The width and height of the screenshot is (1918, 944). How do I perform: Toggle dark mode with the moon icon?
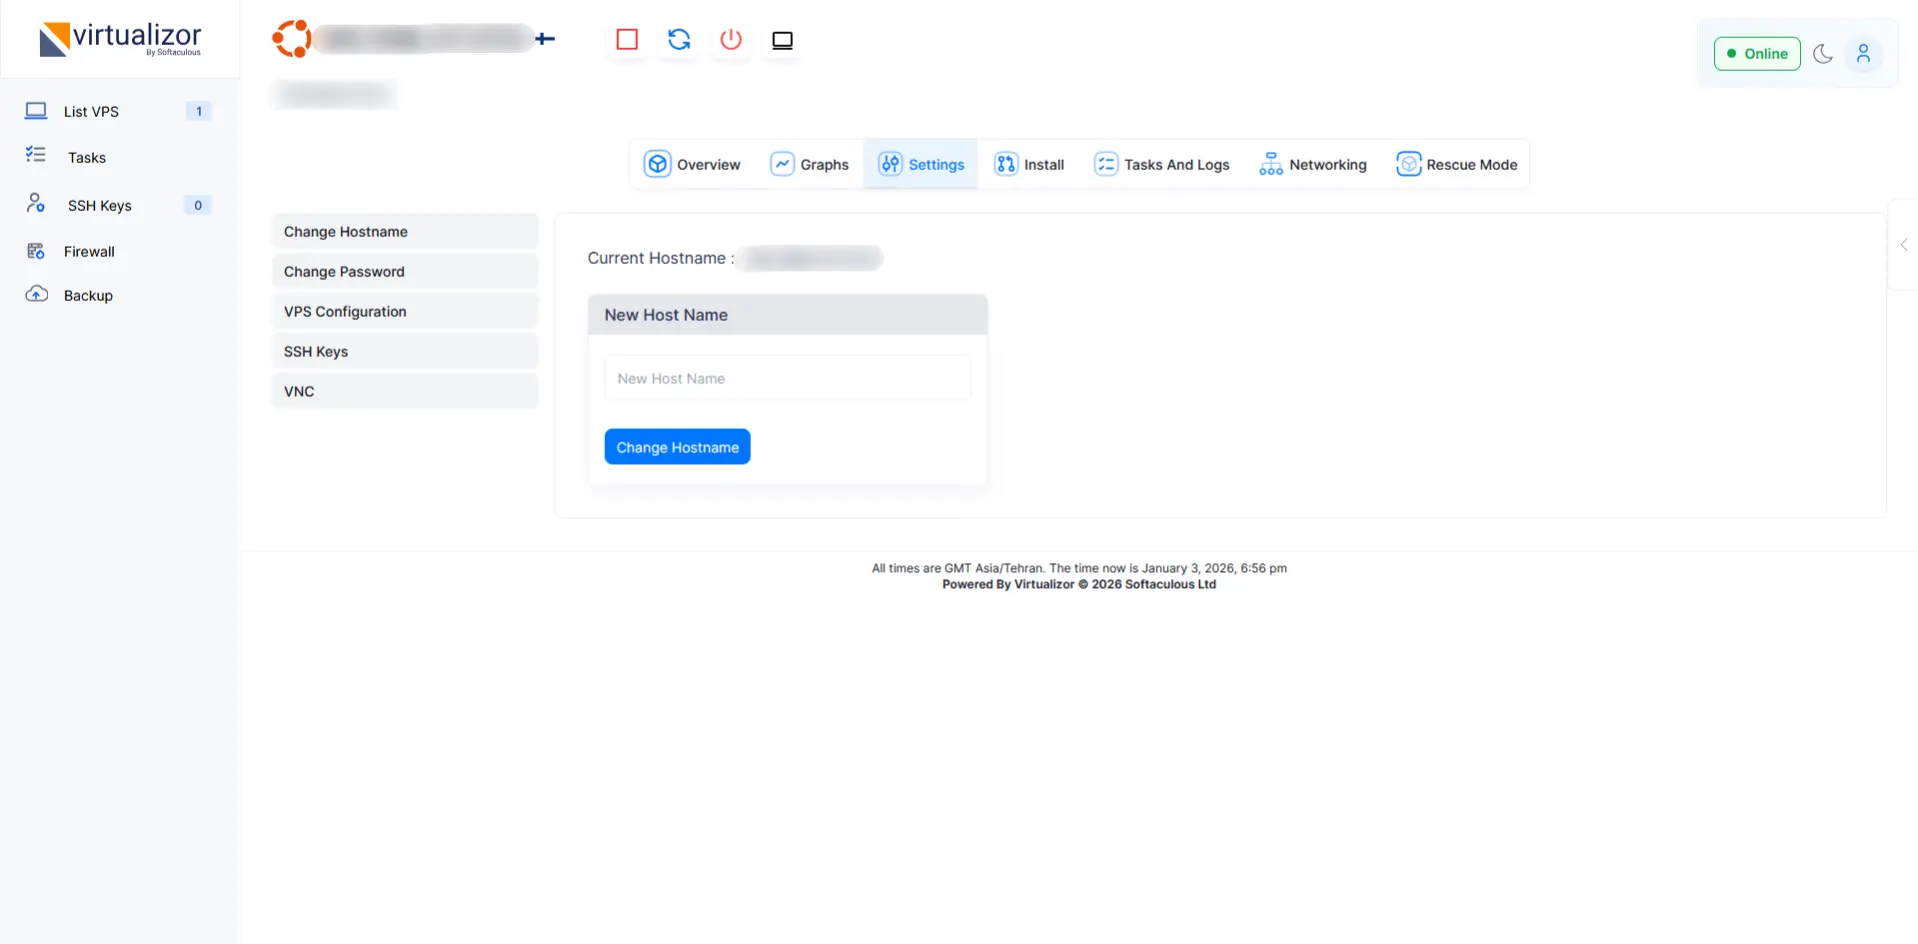coord(1823,54)
